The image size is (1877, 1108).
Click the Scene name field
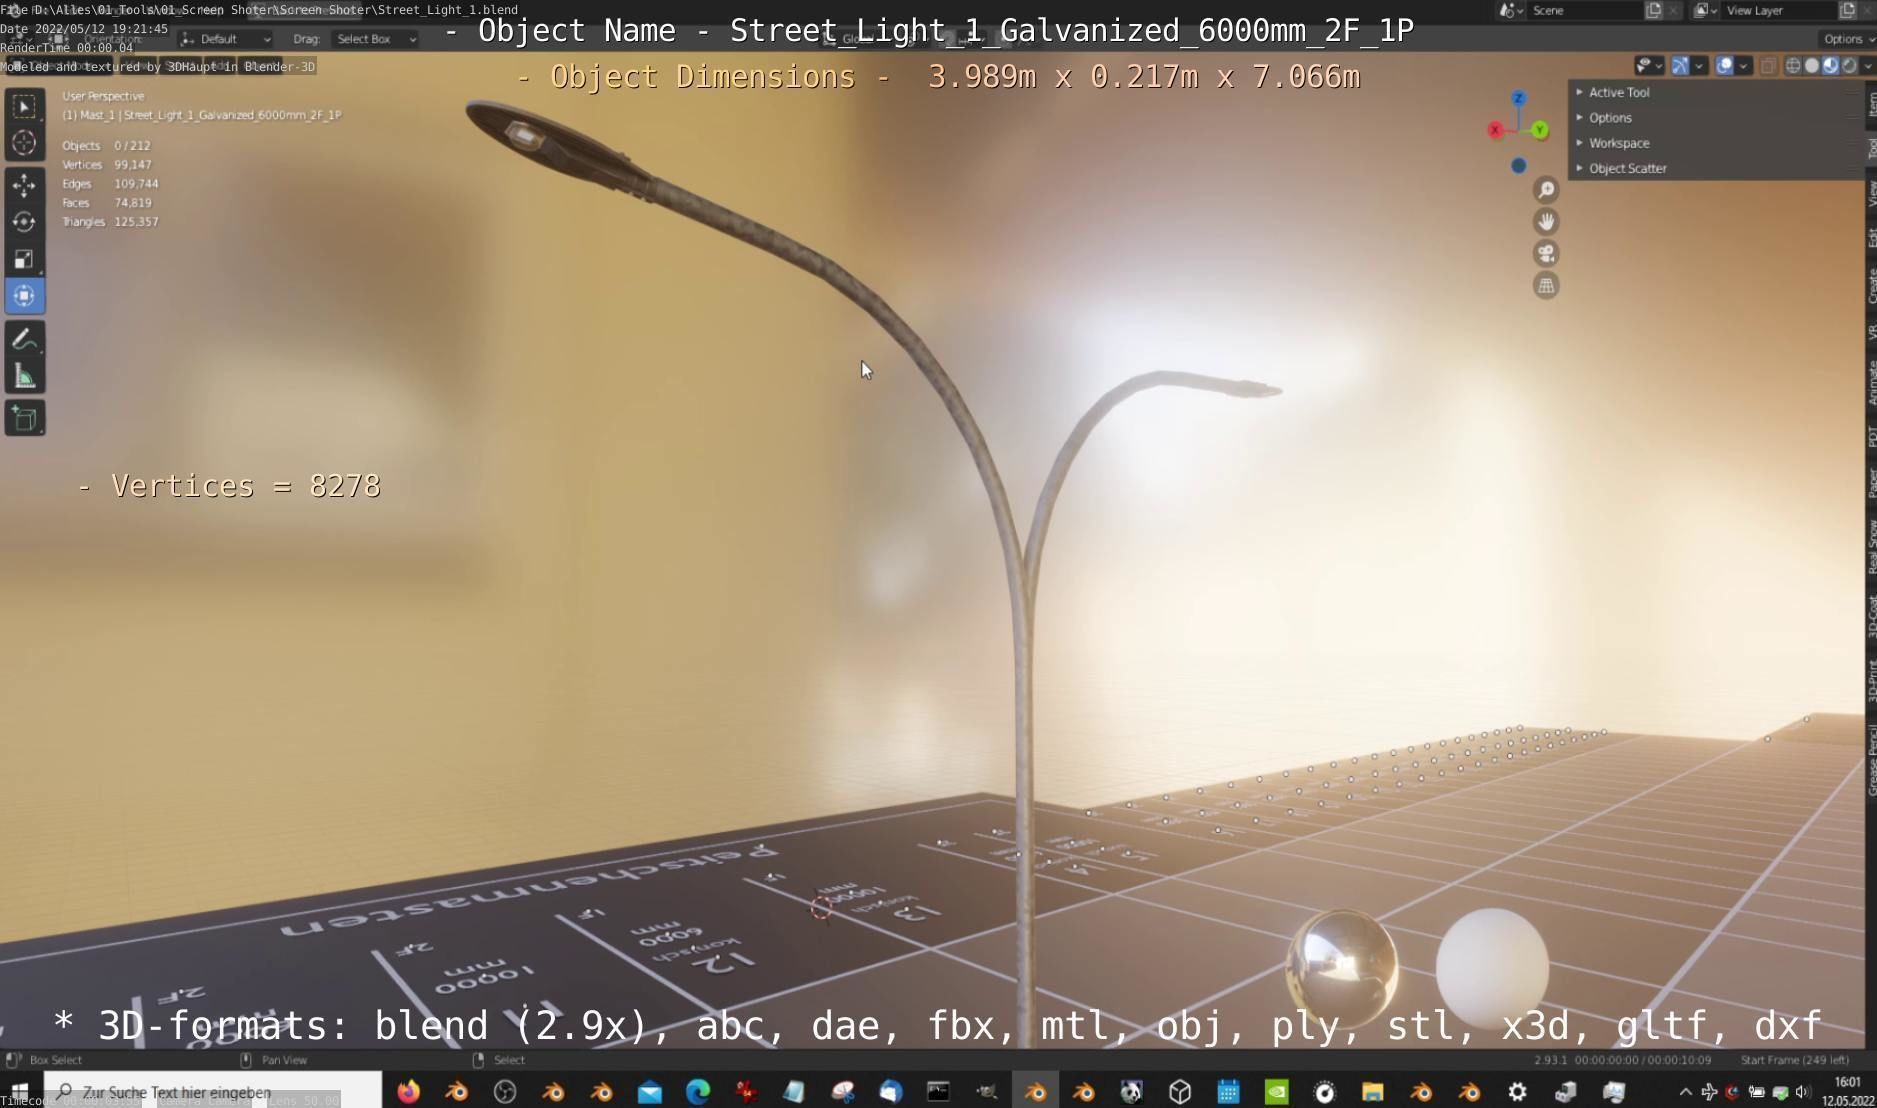click(x=1584, y=10)
